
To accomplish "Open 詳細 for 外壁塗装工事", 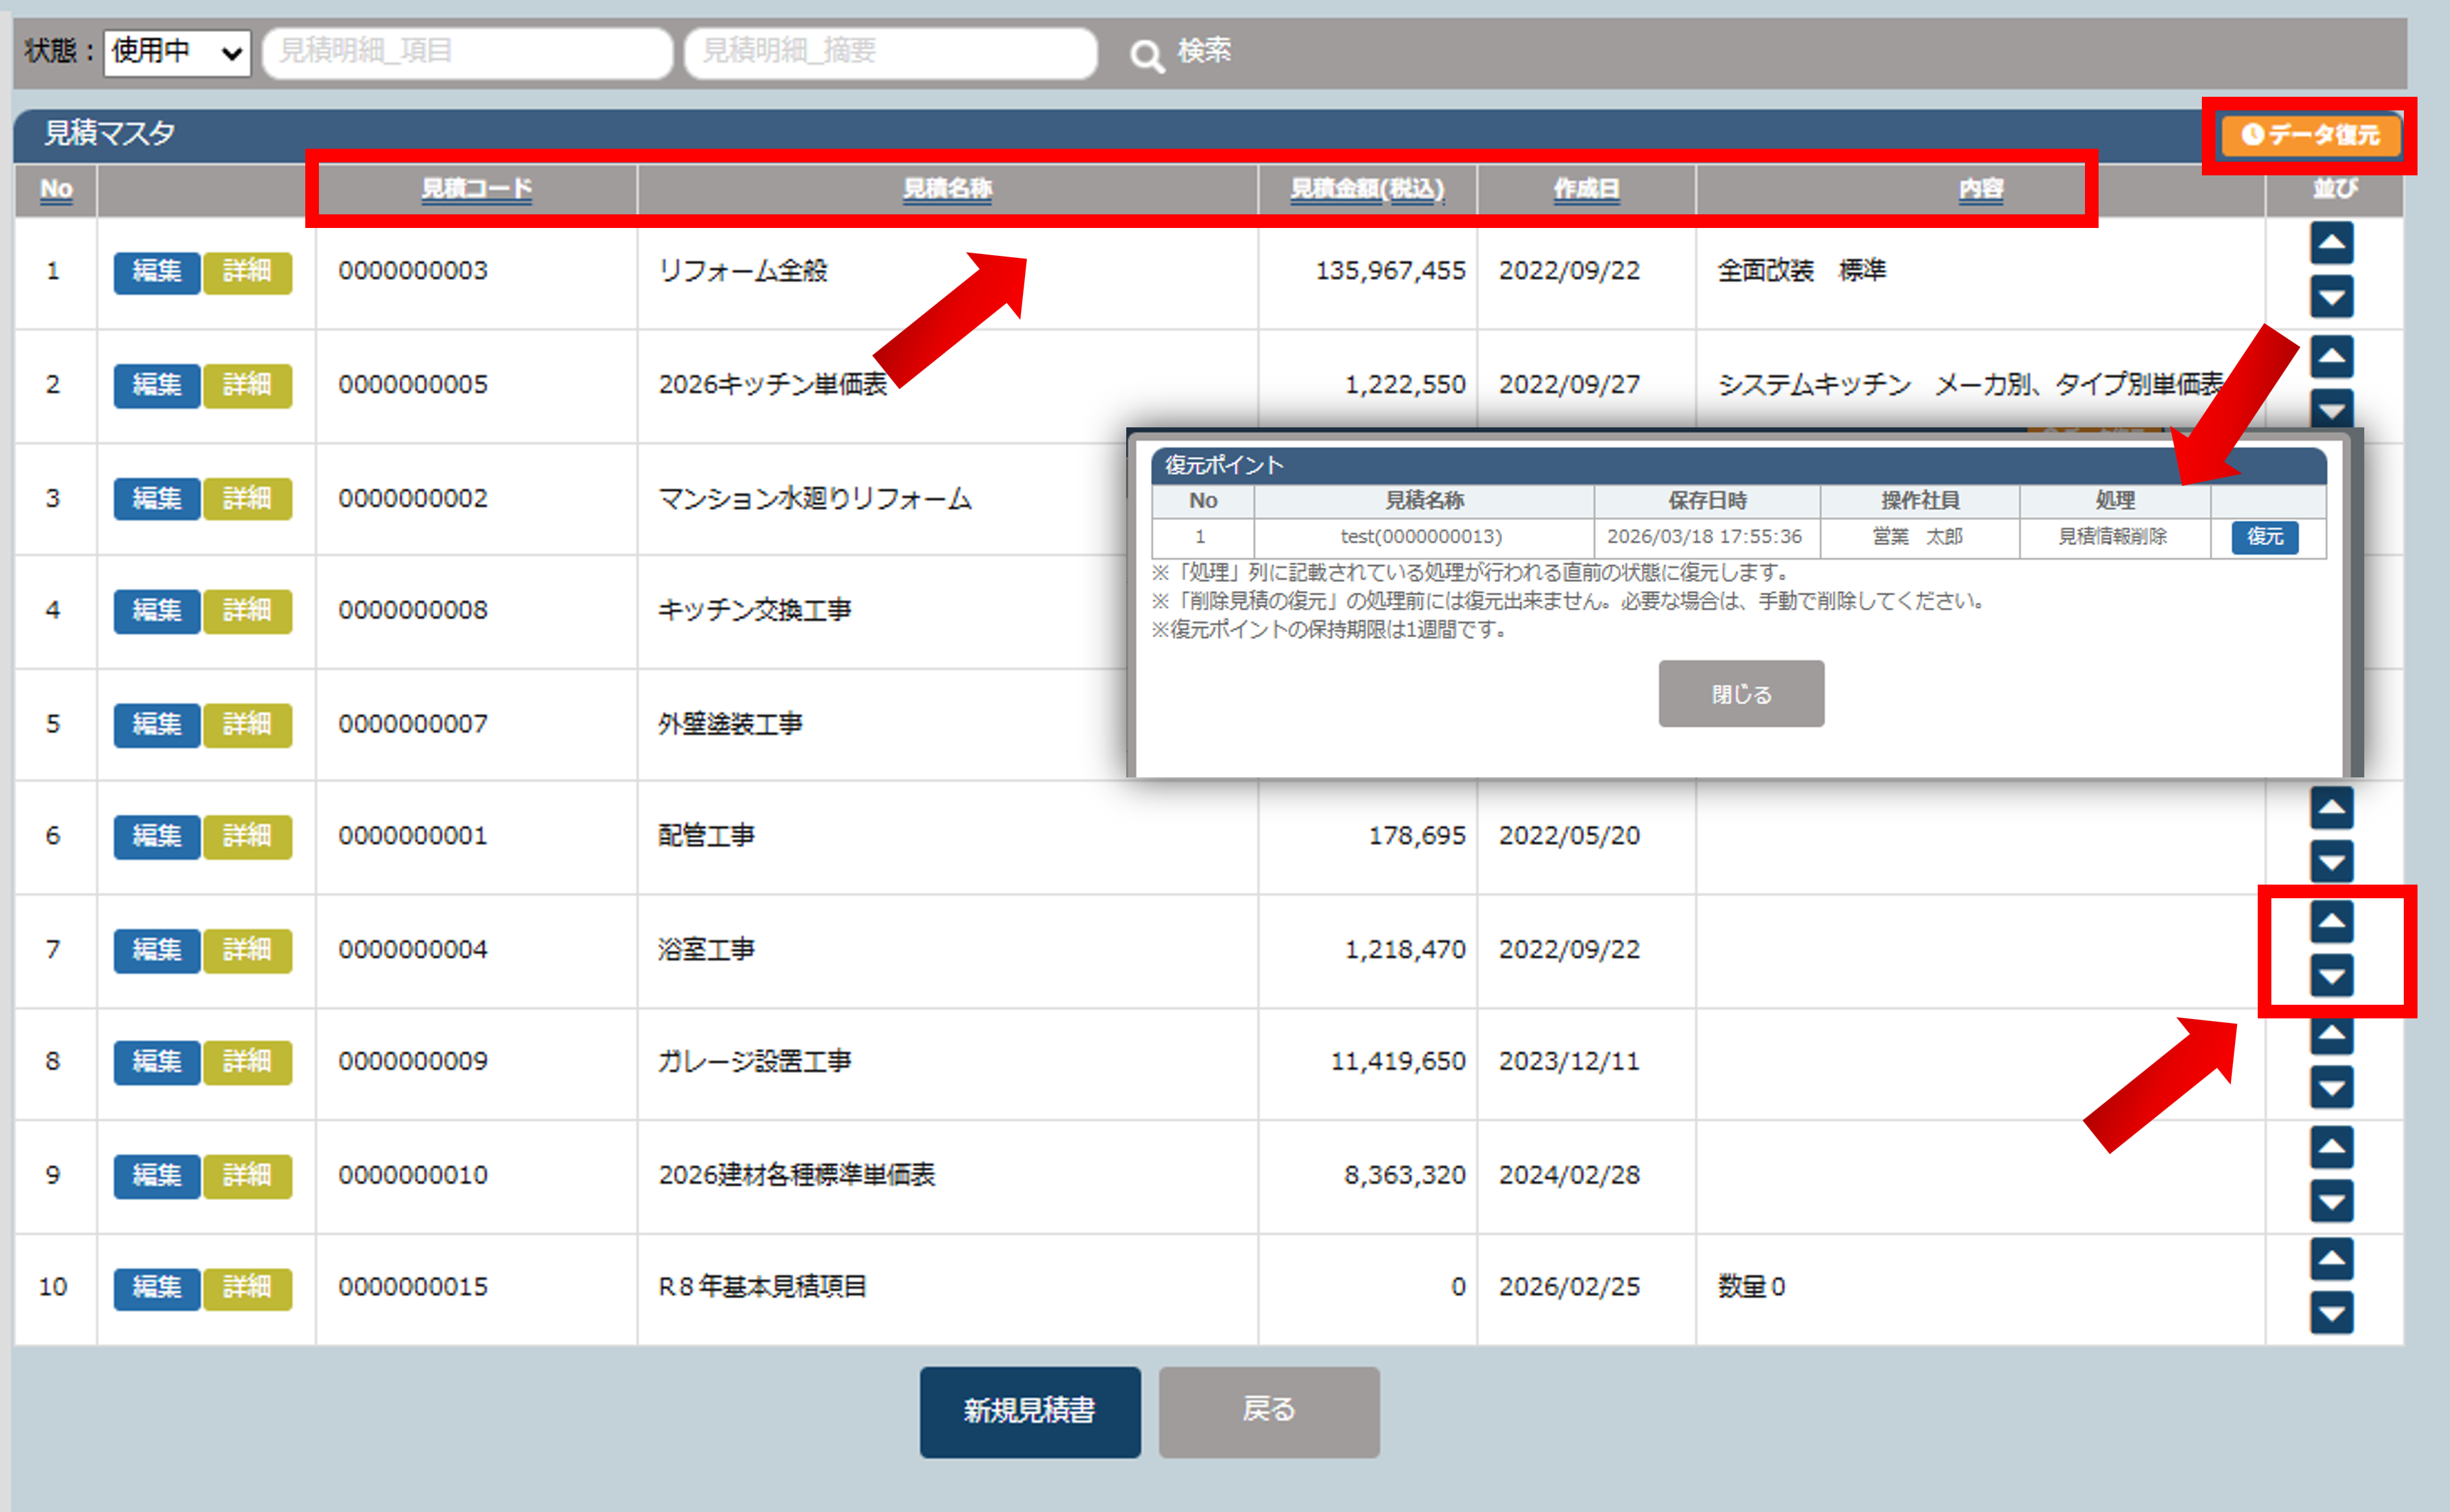I will (x=247, y=724).
